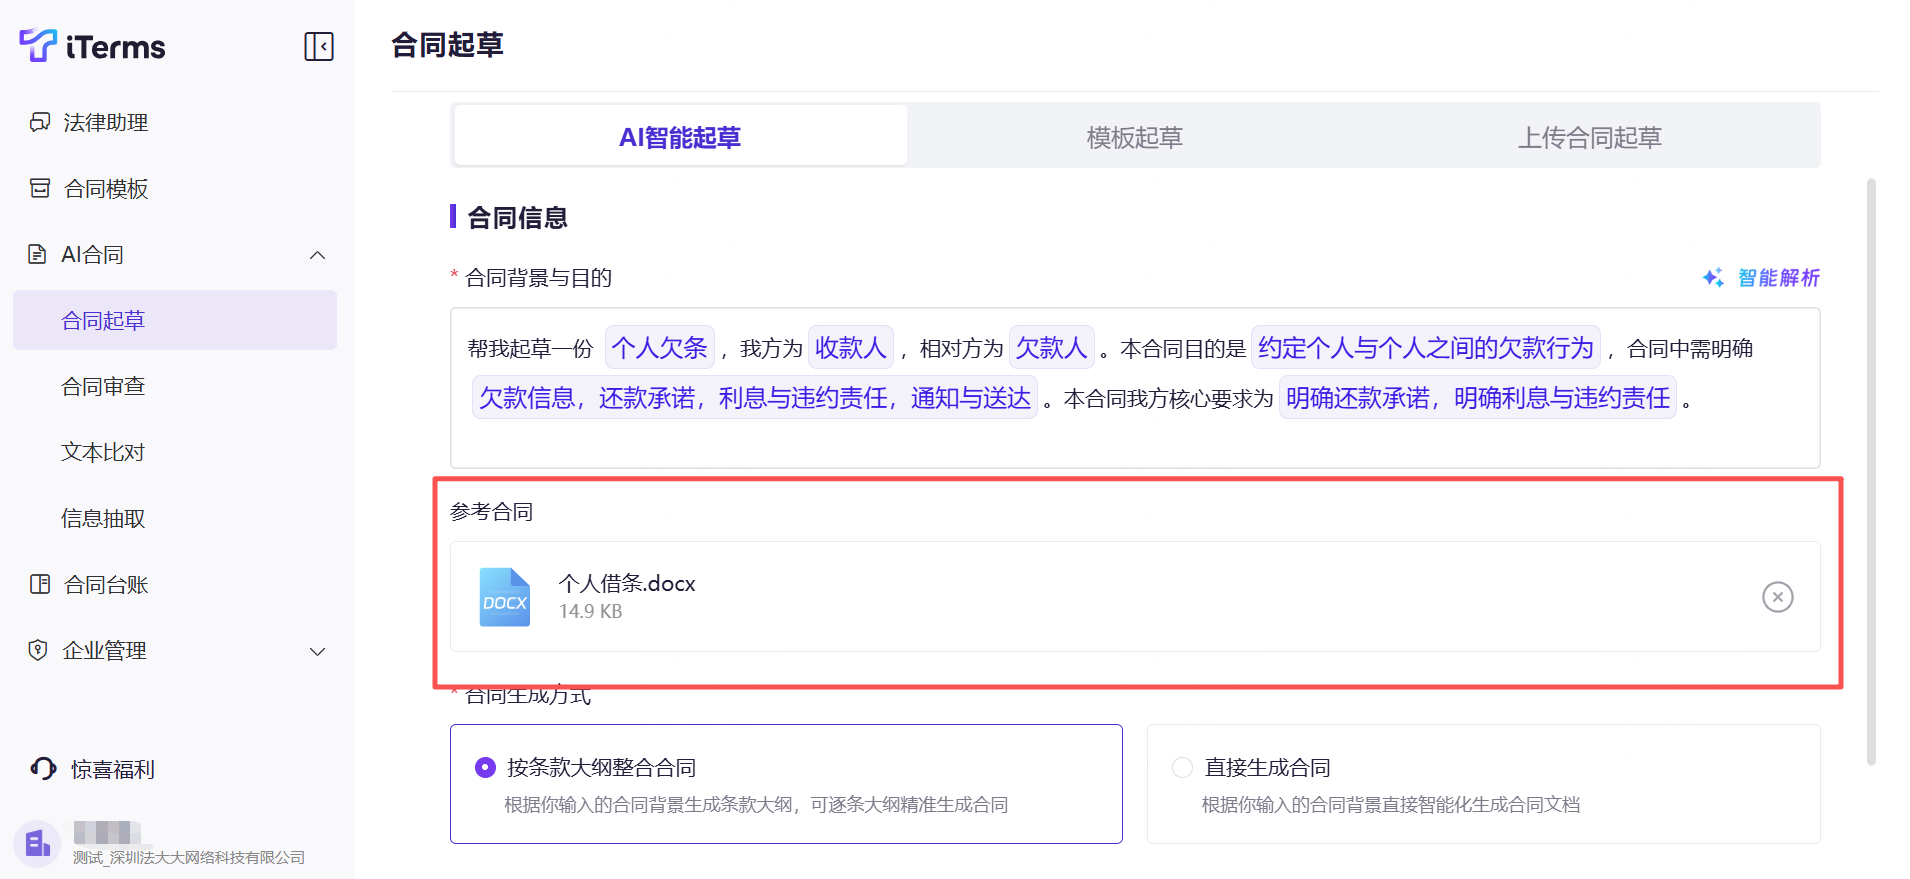Viewport: 1910px width, 879px height.
Task: Click the 智能解析 button
Action: tap(1761, 278)
